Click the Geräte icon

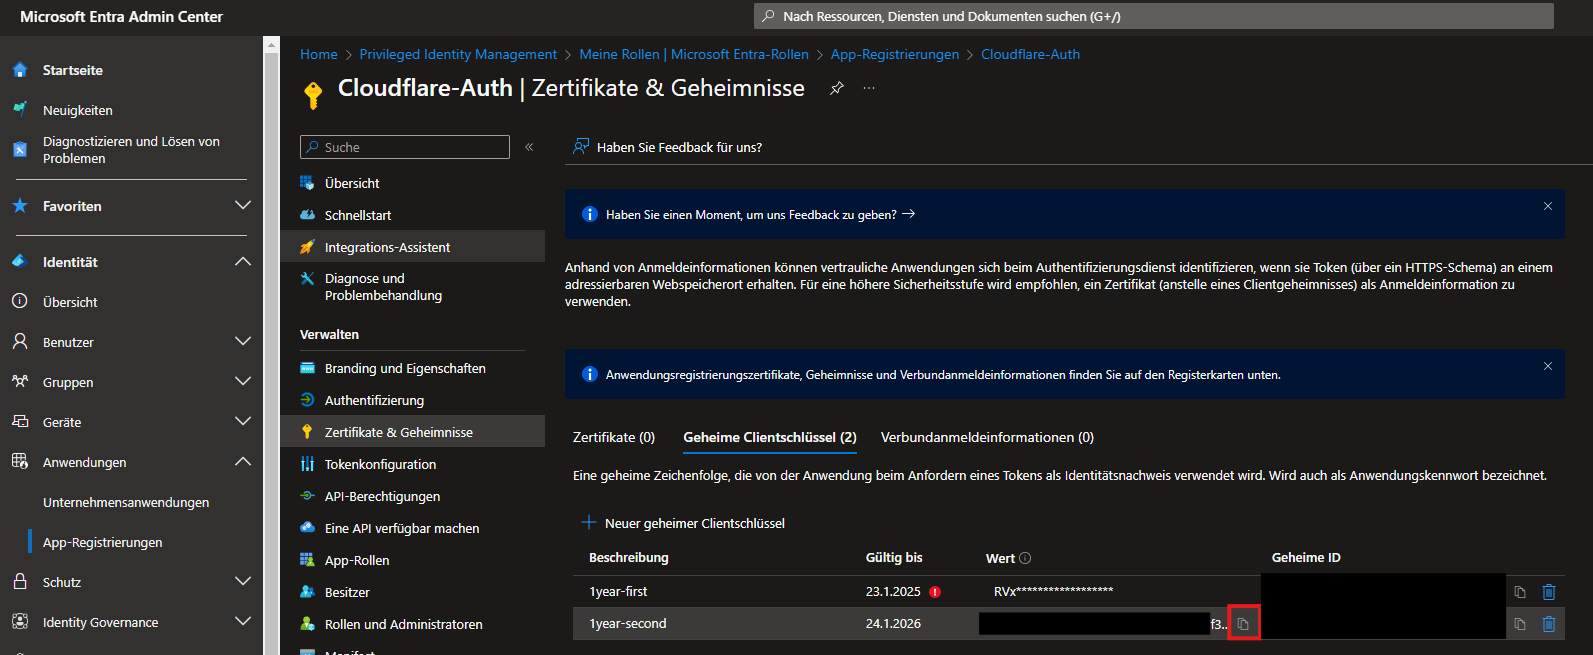20,421
